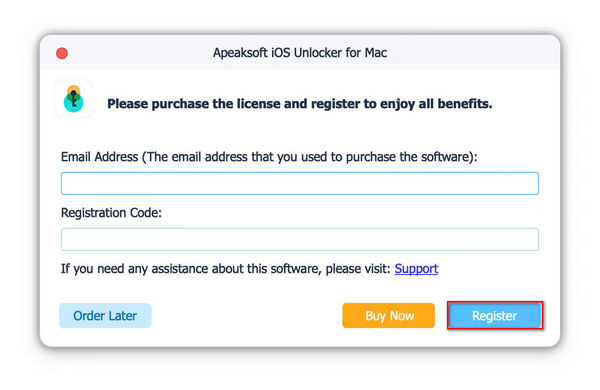Click the assistance help sentence text
The width and height of the screenshot is (600, 390).
pyautogui.click(x=225, y=269)
